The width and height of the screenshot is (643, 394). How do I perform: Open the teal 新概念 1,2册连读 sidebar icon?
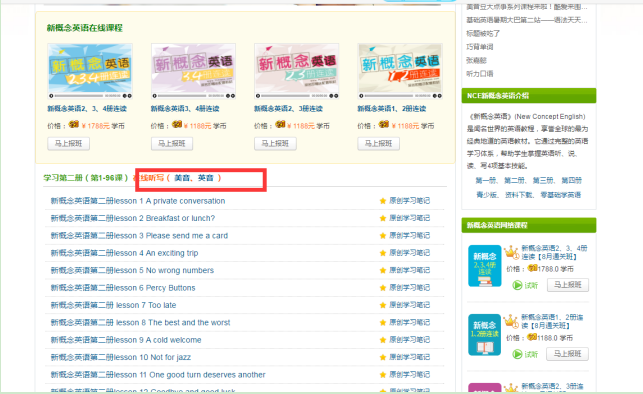tap(485, 335)
